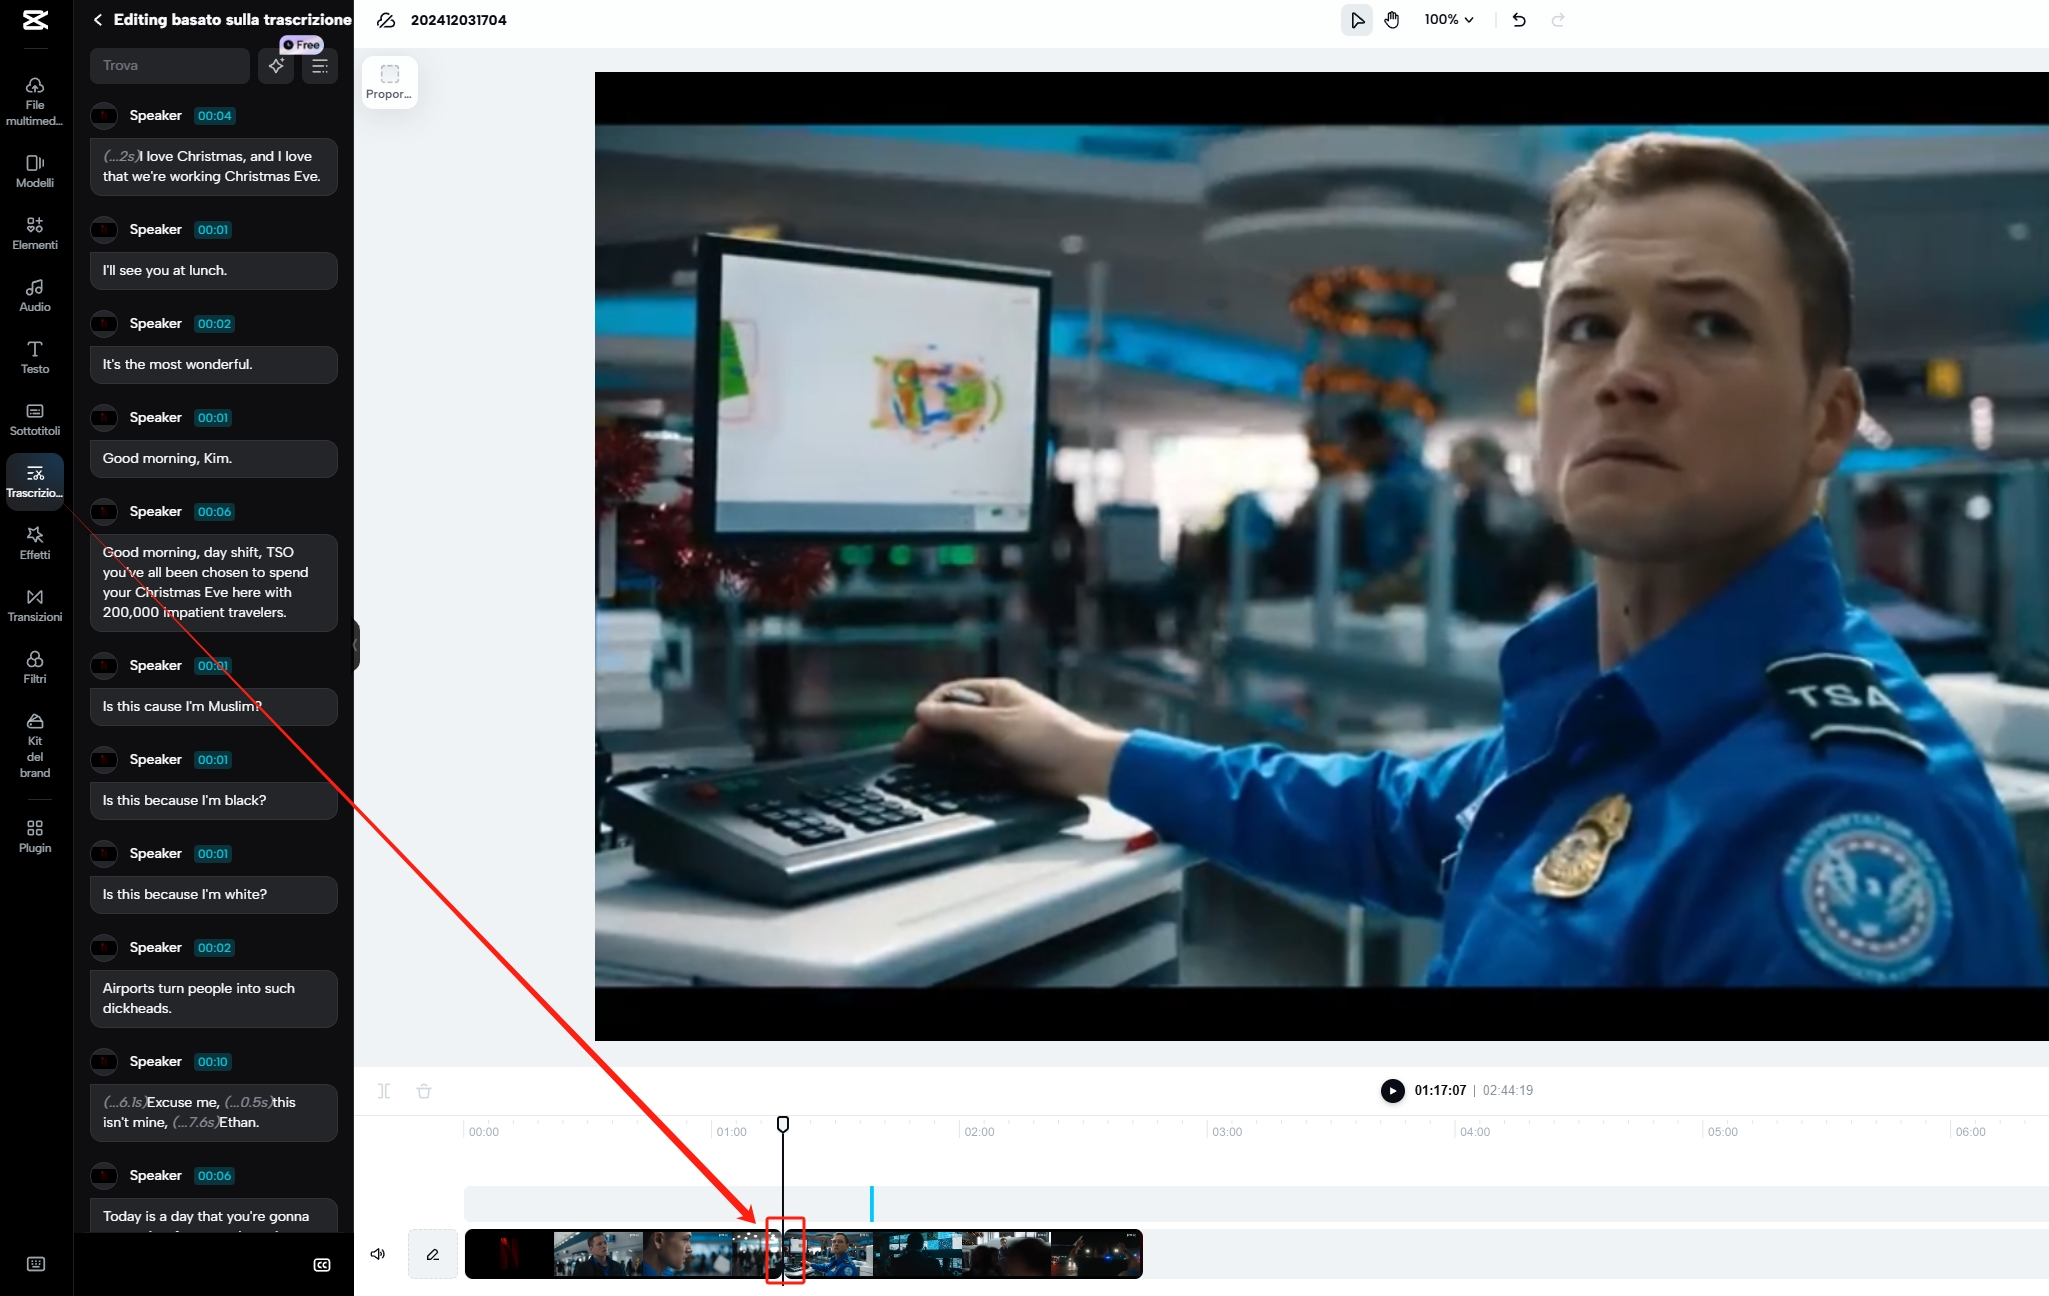The height and width of the screenshot is (1296, 2049).
Task: Select the hand pan tool
Action: pyautogui.click(x=1392, y=20)
